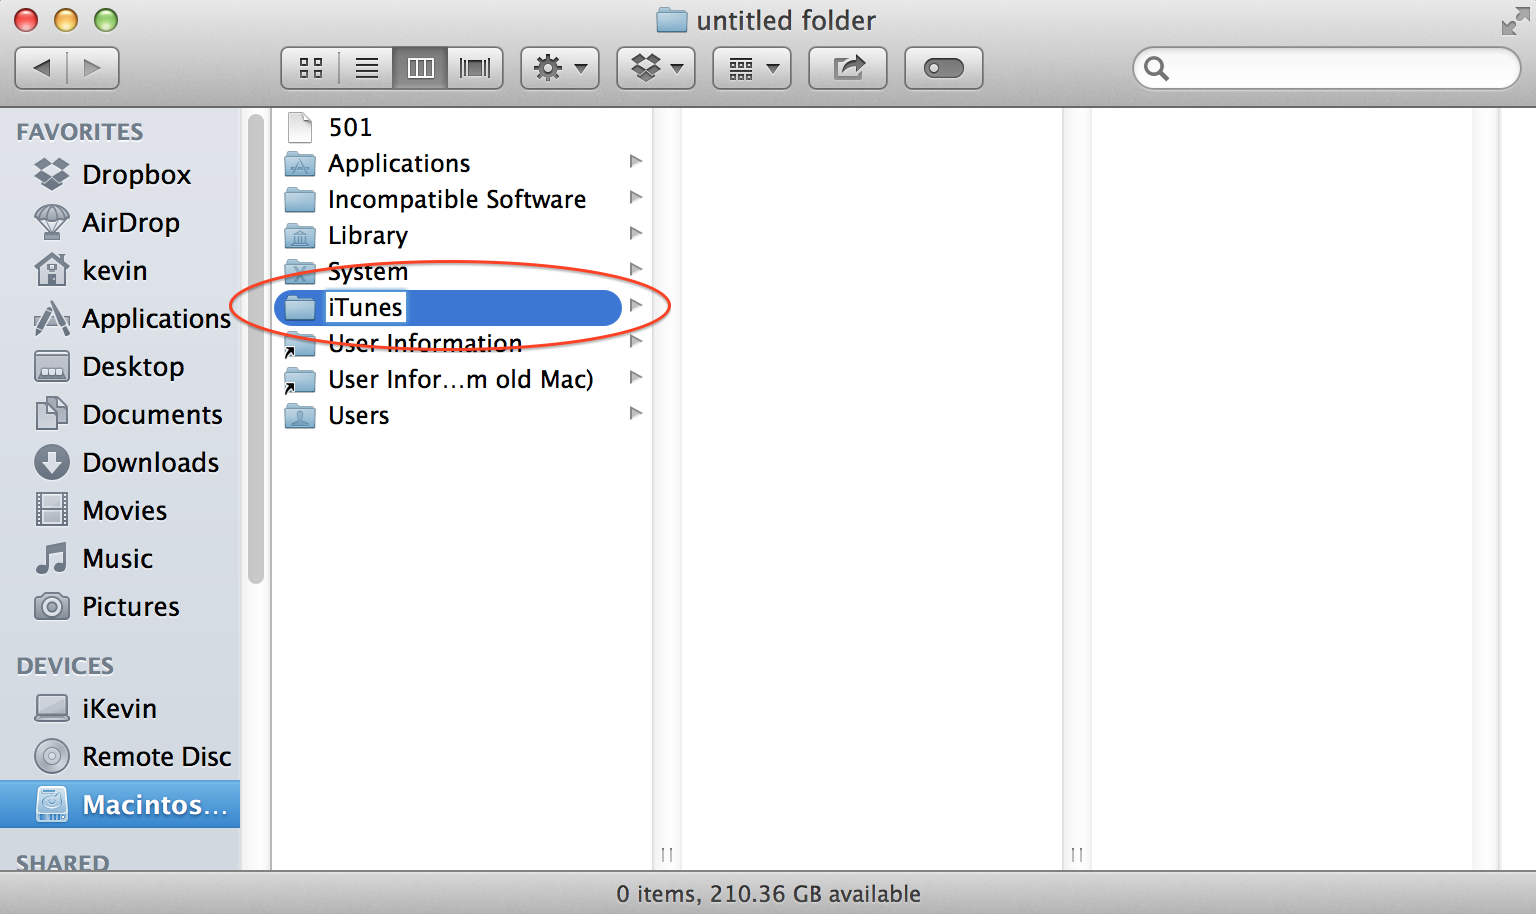Click untitled folder title icon
This screenshot has height=914, width=1536.
pyautogui.click(x=672, y=20)
